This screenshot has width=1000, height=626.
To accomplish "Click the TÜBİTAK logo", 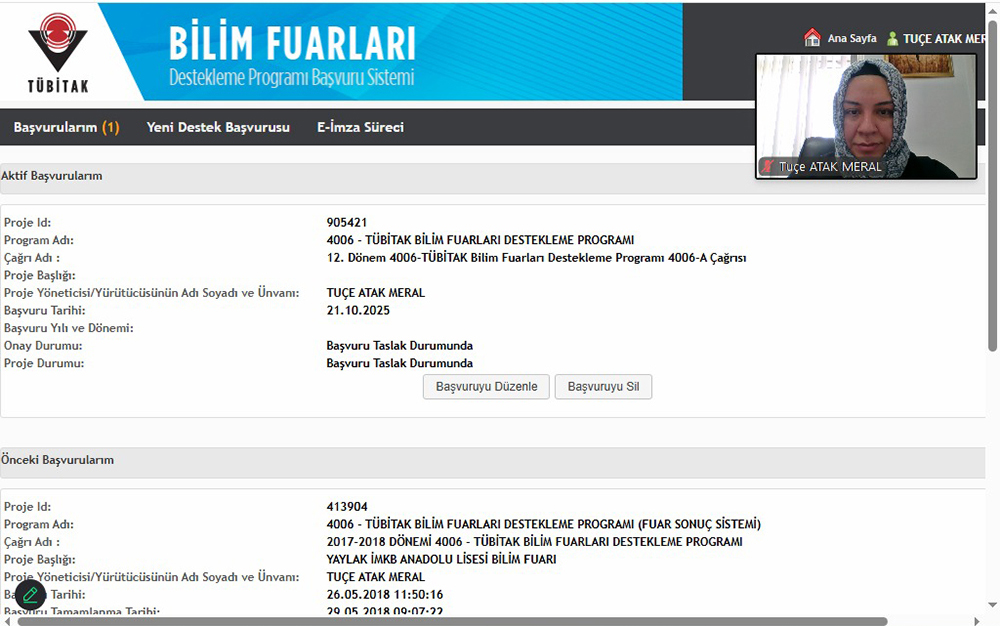I will click(57, 53).
